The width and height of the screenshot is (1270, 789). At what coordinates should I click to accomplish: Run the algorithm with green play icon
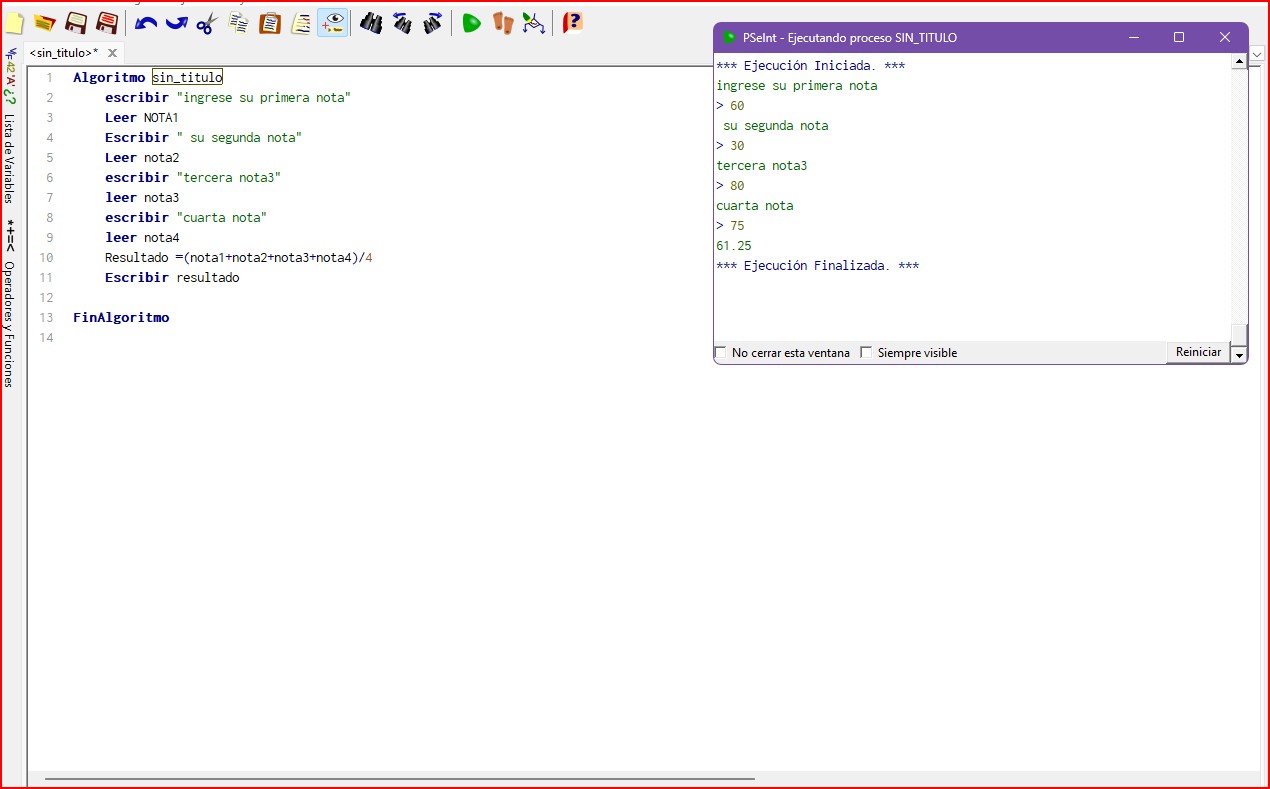pyautogui.click(x=471, y=22)
